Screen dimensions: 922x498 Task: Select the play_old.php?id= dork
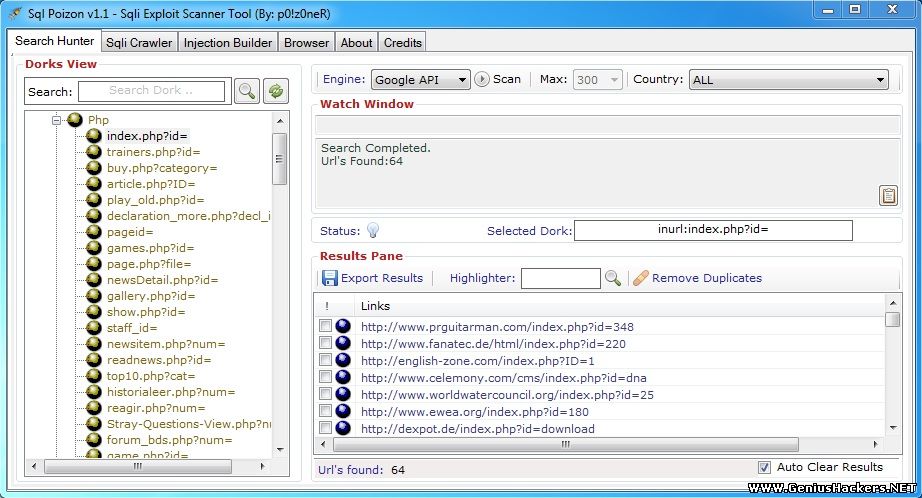click(155, 200)
